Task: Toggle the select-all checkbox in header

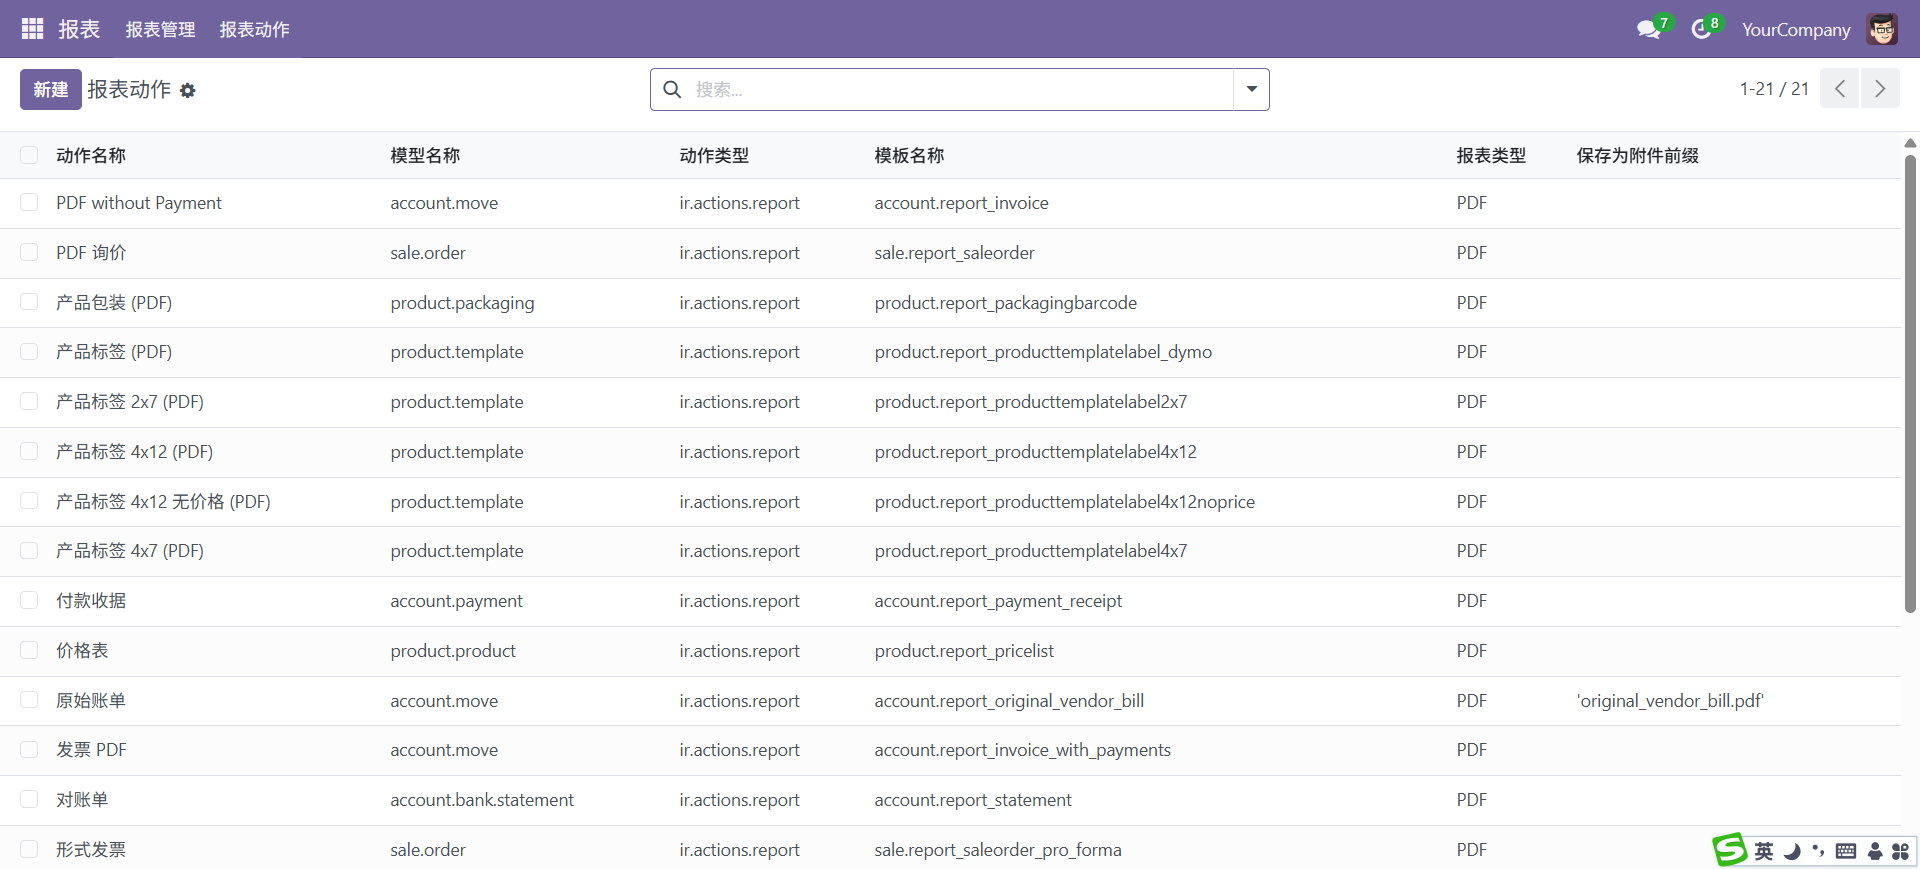Action: (29, 155)
